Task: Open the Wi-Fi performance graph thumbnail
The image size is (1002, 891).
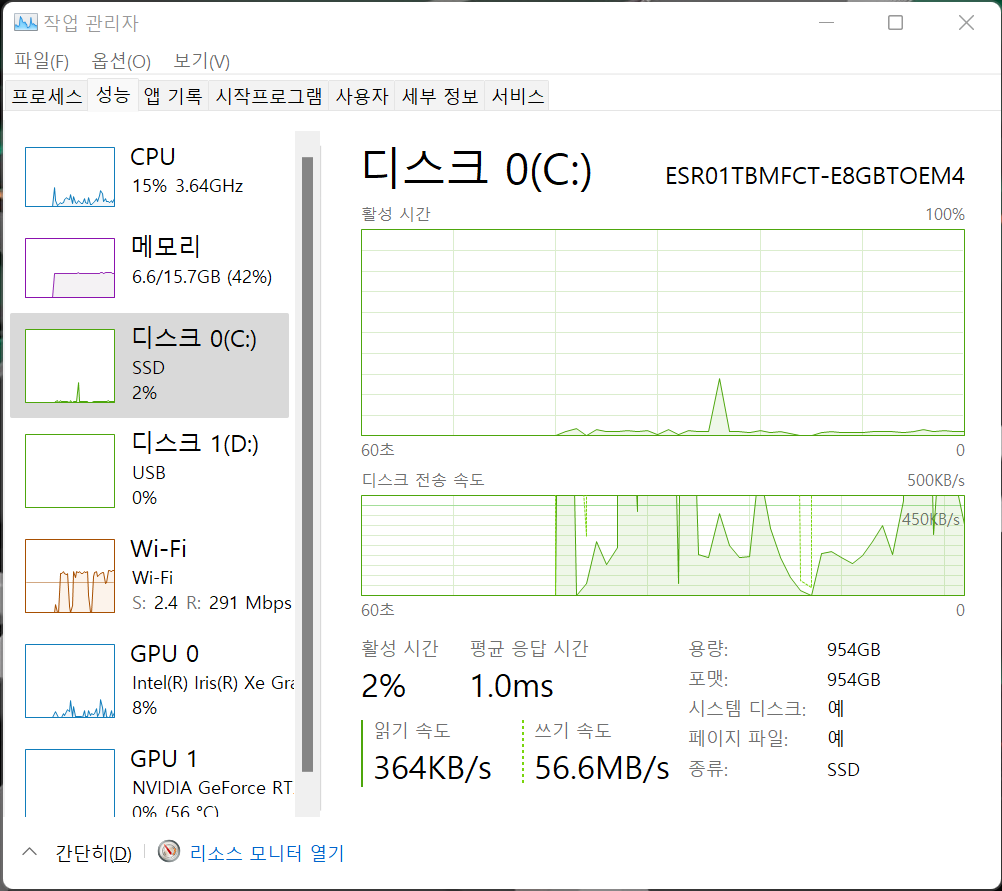Action: [70, 575]
